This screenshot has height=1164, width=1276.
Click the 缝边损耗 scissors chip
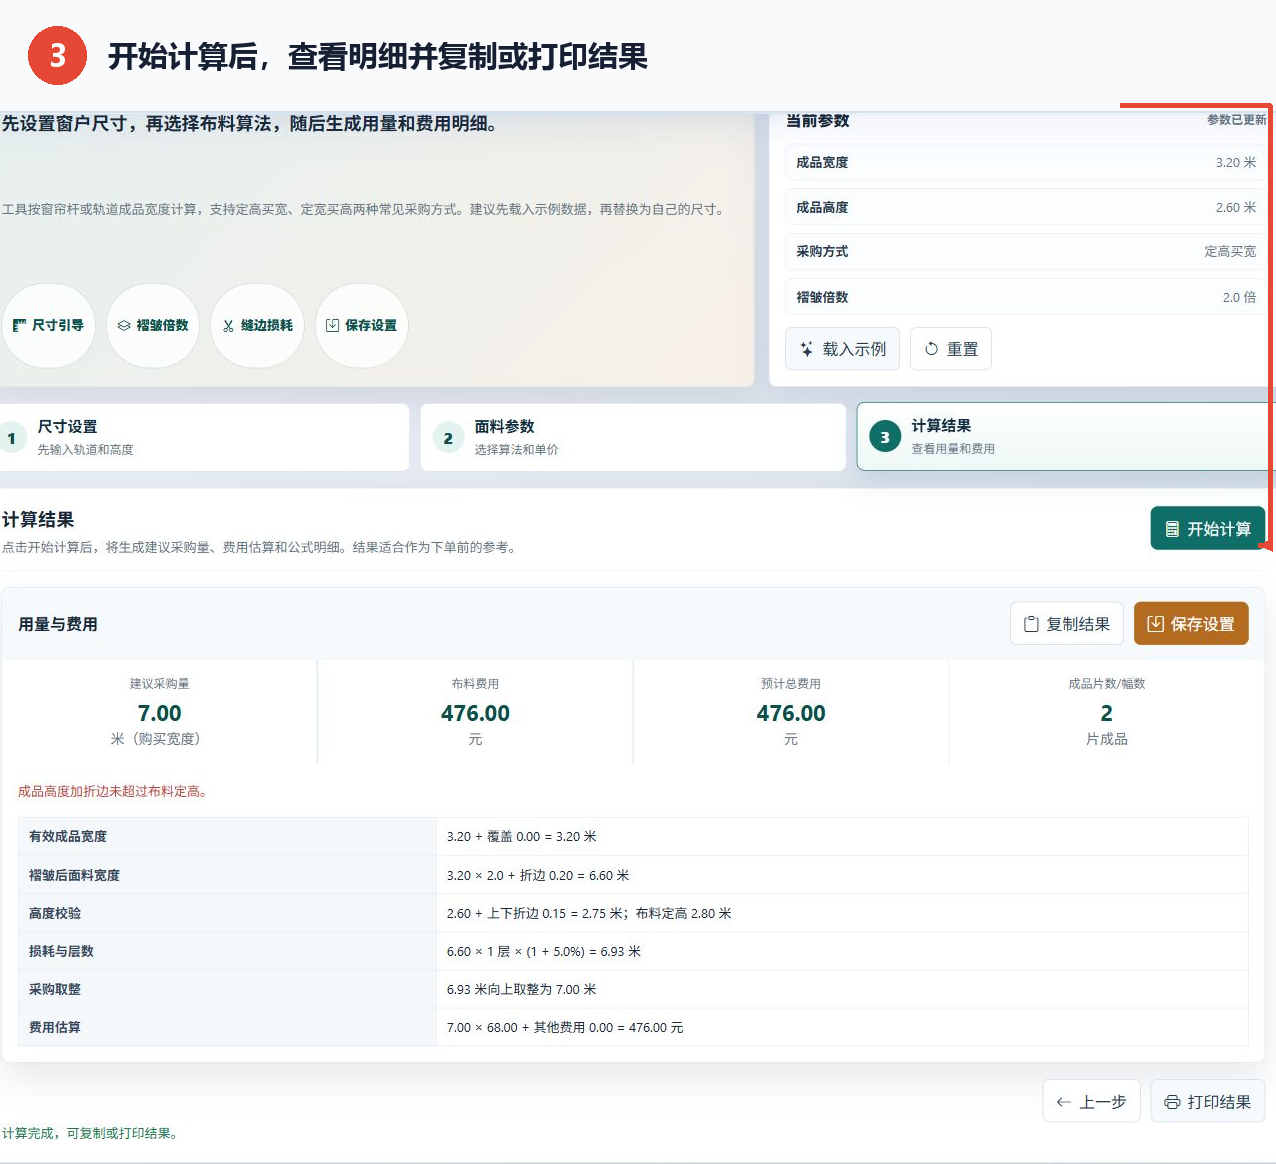[x=257, y=325]
